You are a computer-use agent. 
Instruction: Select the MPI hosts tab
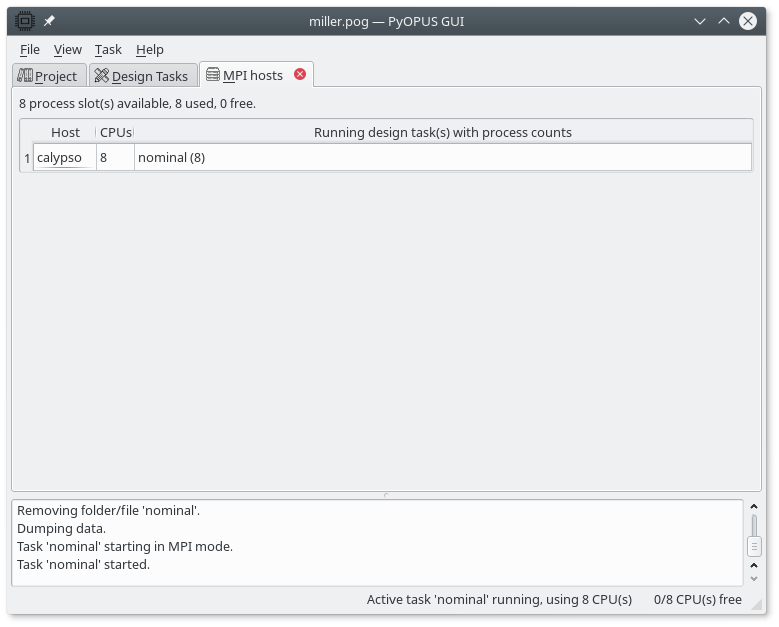[252, 75]
